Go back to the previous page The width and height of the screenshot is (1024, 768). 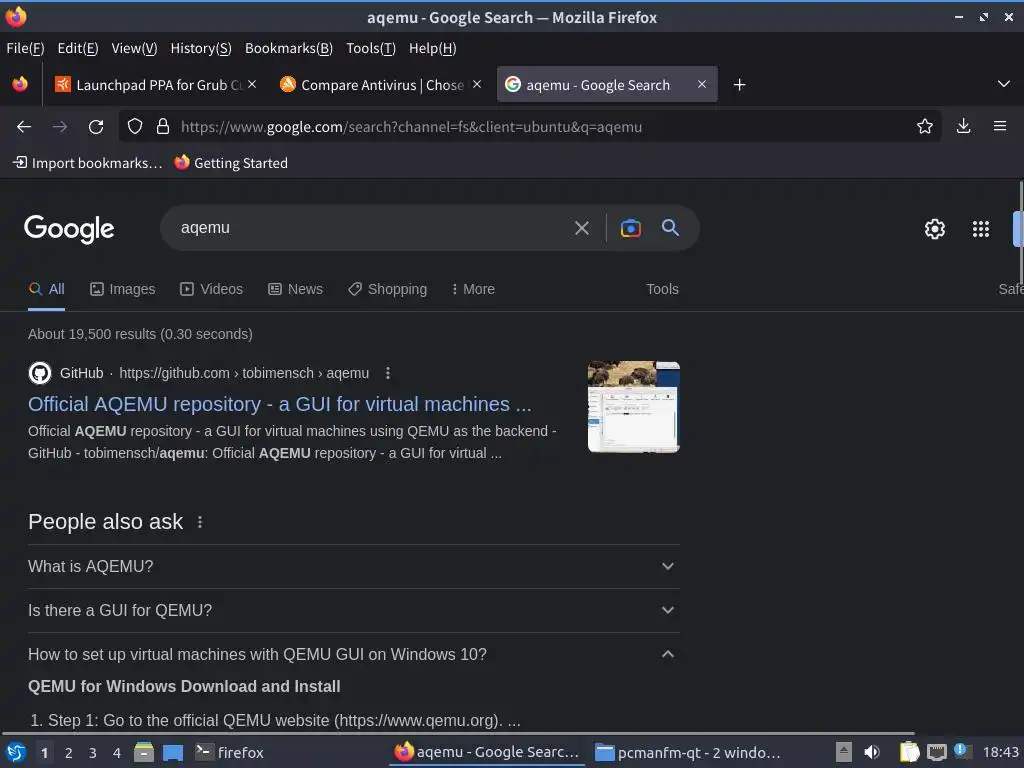[24, 127]
